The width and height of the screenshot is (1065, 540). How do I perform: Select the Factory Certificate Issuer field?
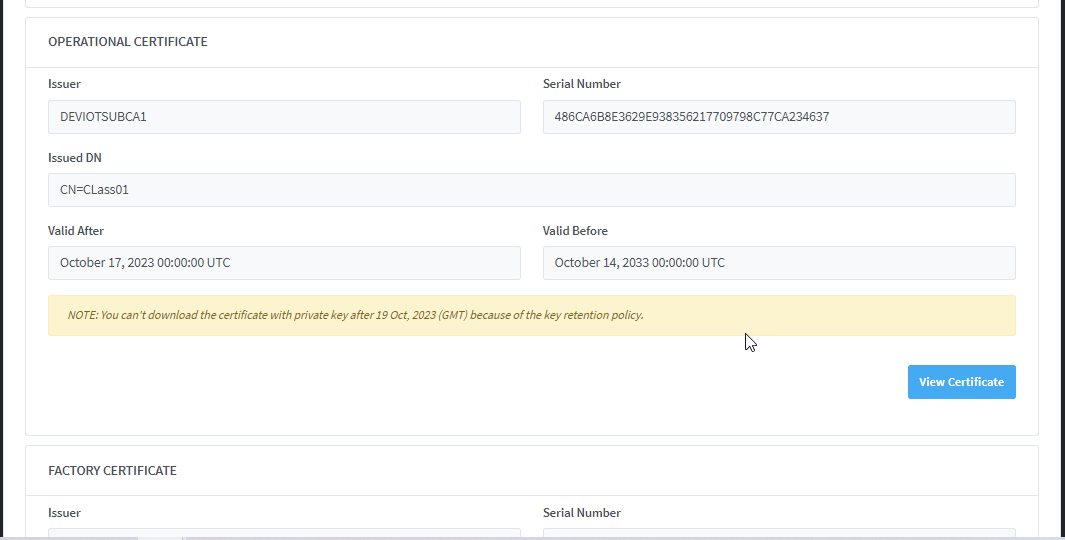coord(284,533)
